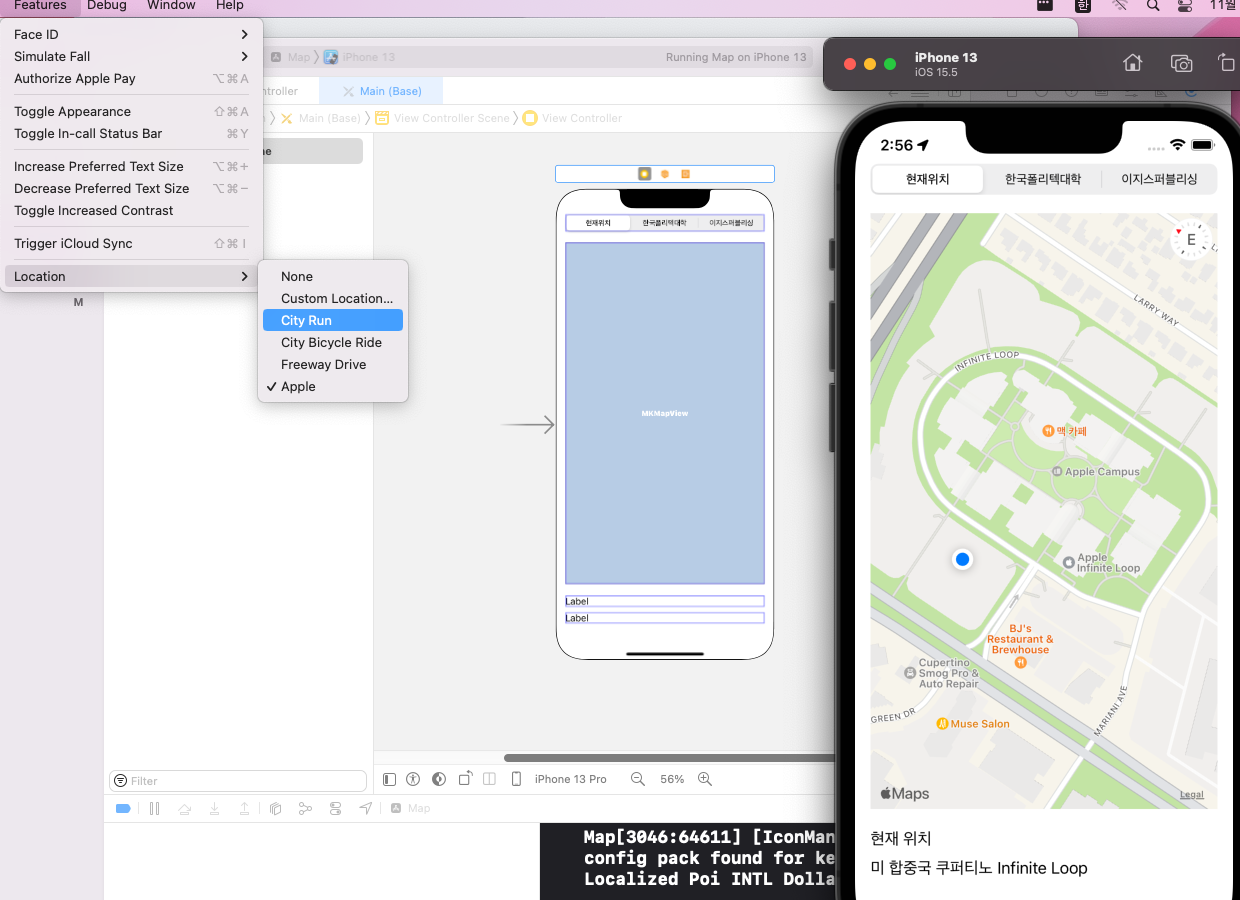Viewport: 1240px width, 900px height.
Task: Open Control Center in the menu bar
Action: click(x=1186, y=5)
